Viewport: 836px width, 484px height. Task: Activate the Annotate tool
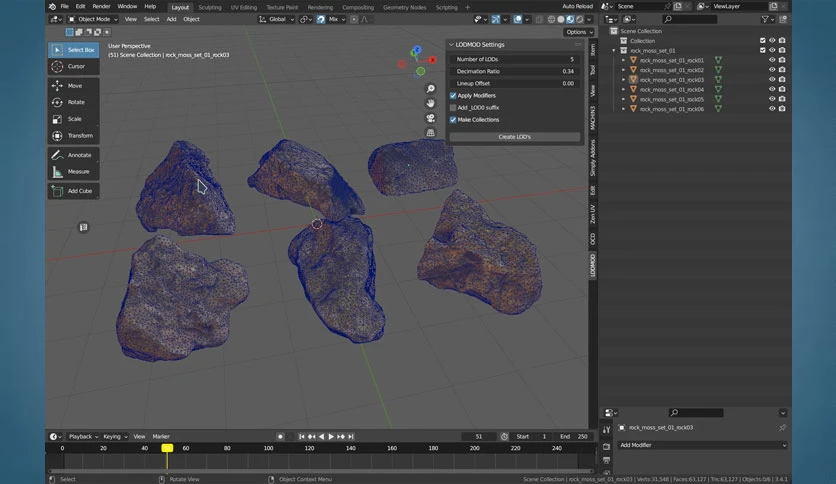click(x=74, y=155)
